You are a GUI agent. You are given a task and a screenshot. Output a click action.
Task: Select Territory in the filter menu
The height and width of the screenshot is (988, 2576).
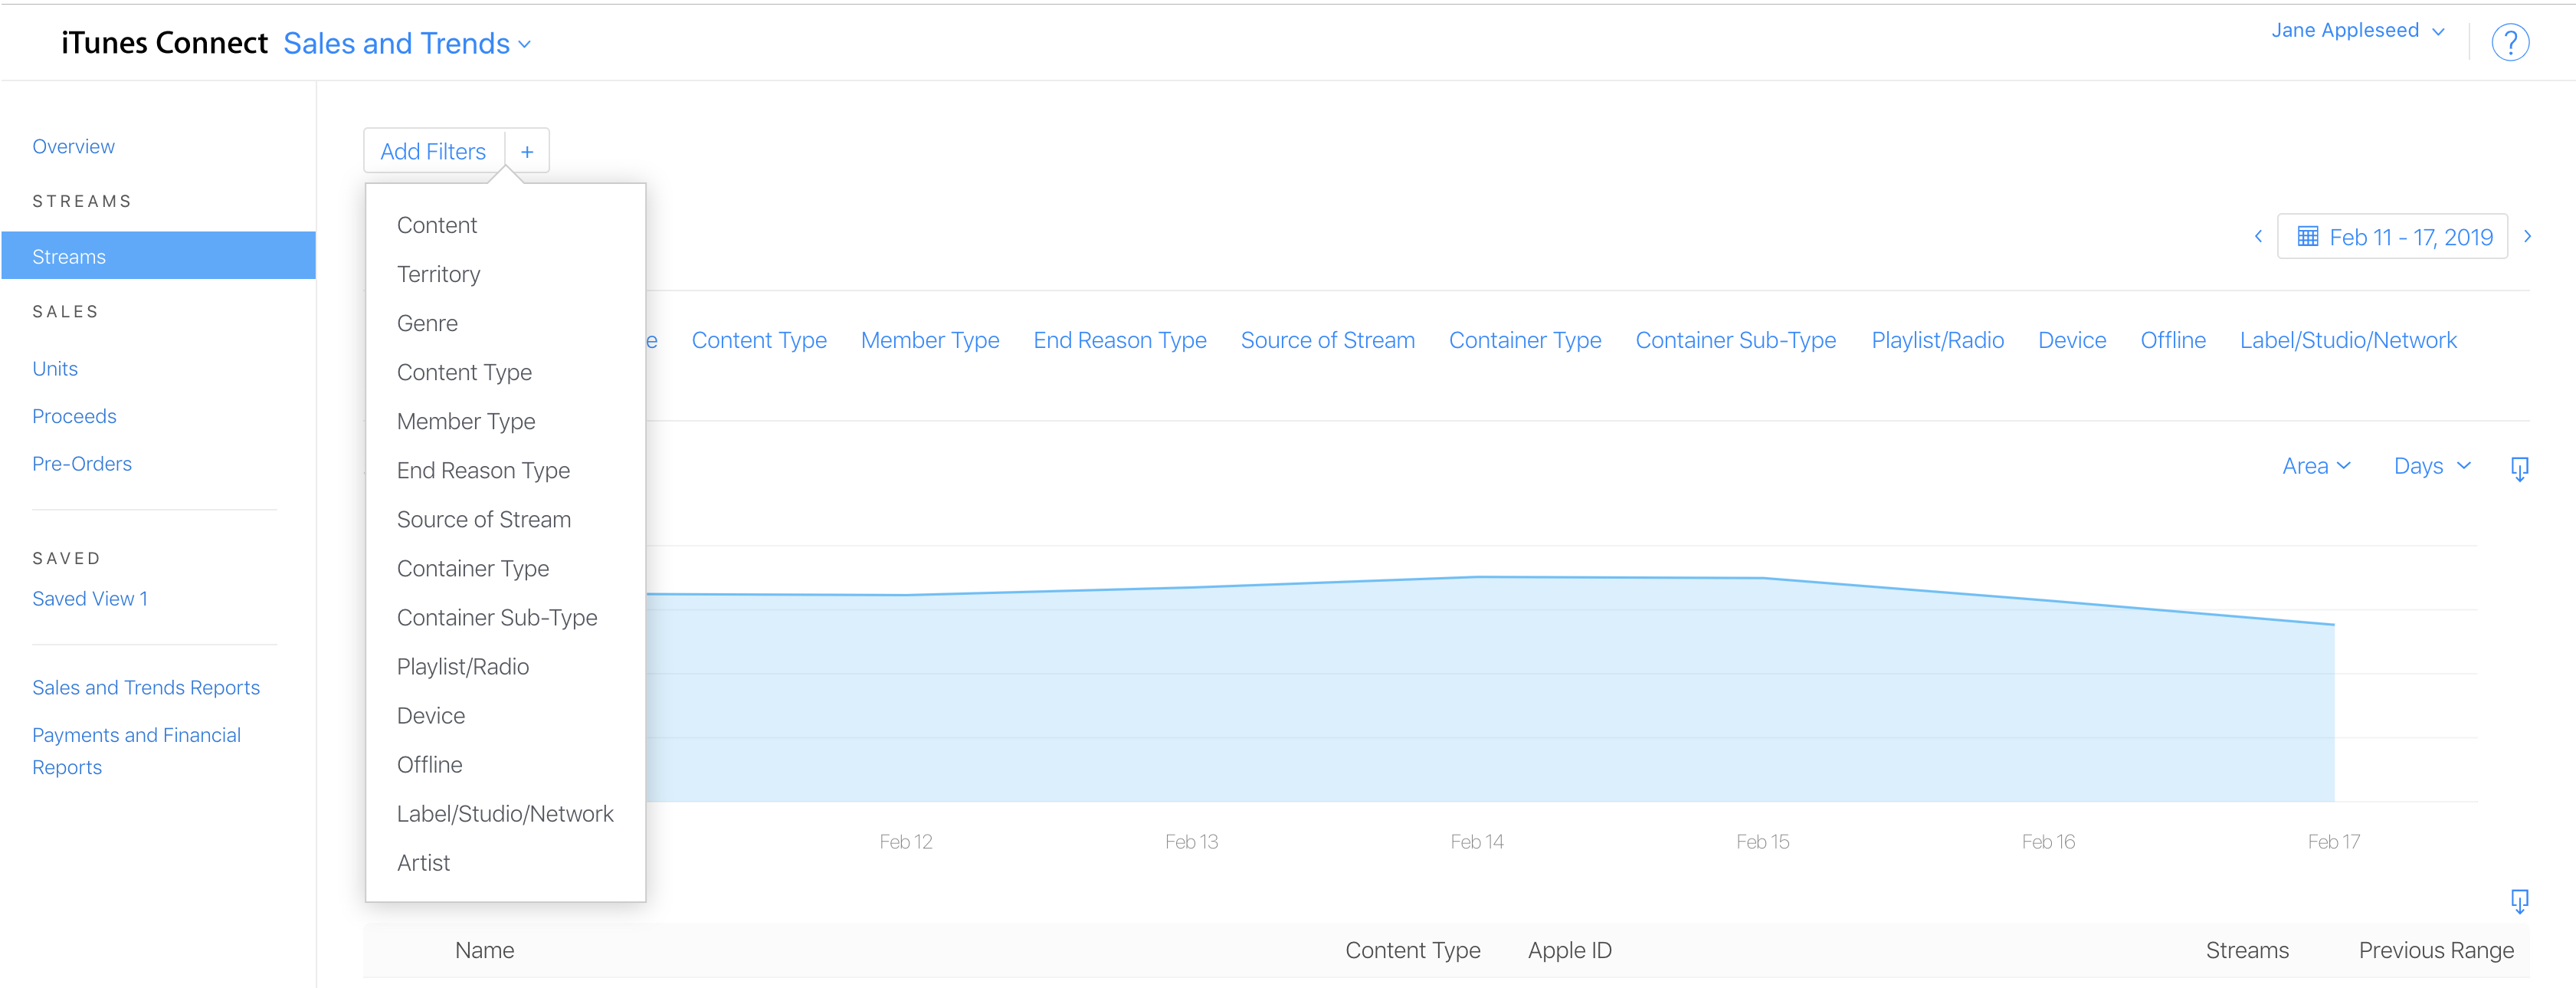[x=438, y=274]
